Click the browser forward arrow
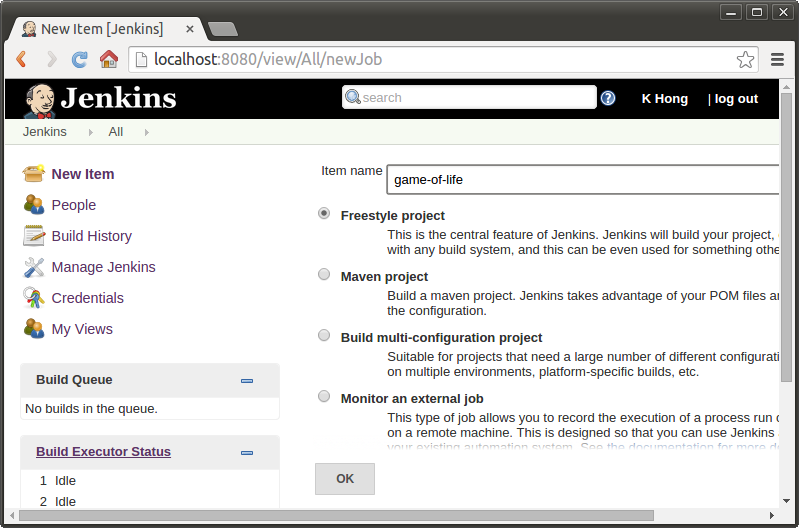799x528 pixels. tap(51, 59)
